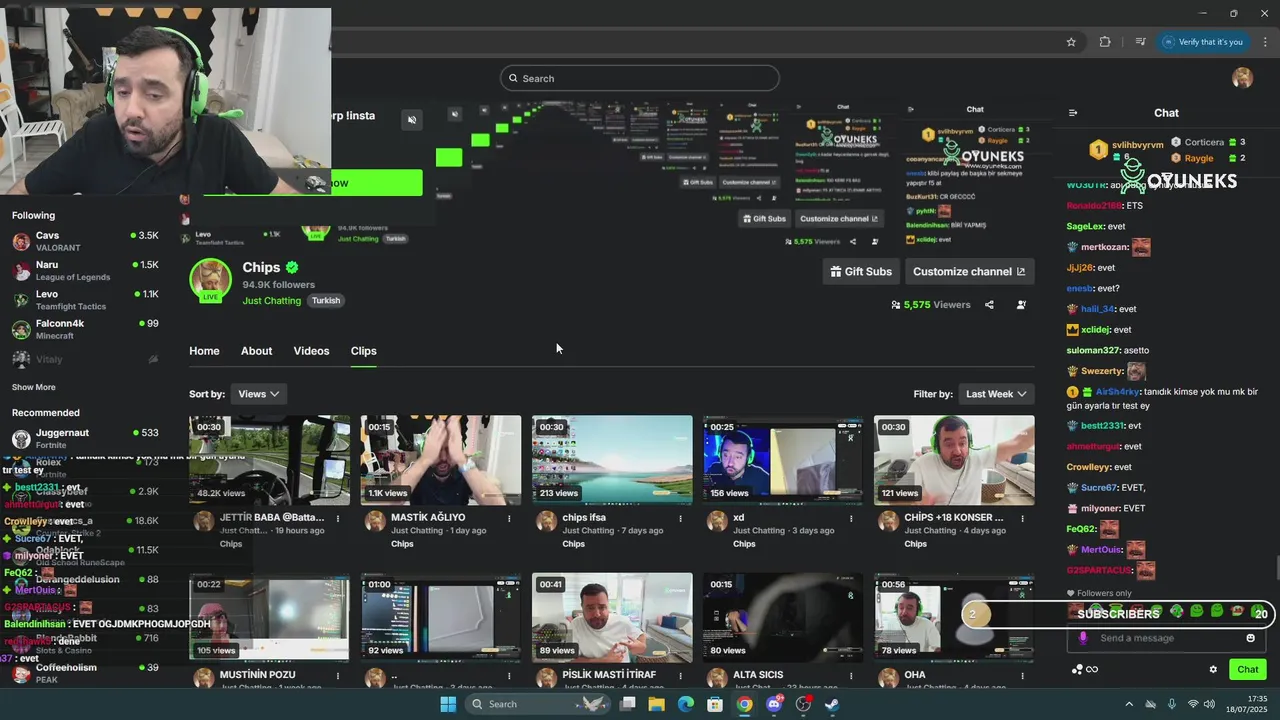Switch to the Videos tab

pos(311,351)
